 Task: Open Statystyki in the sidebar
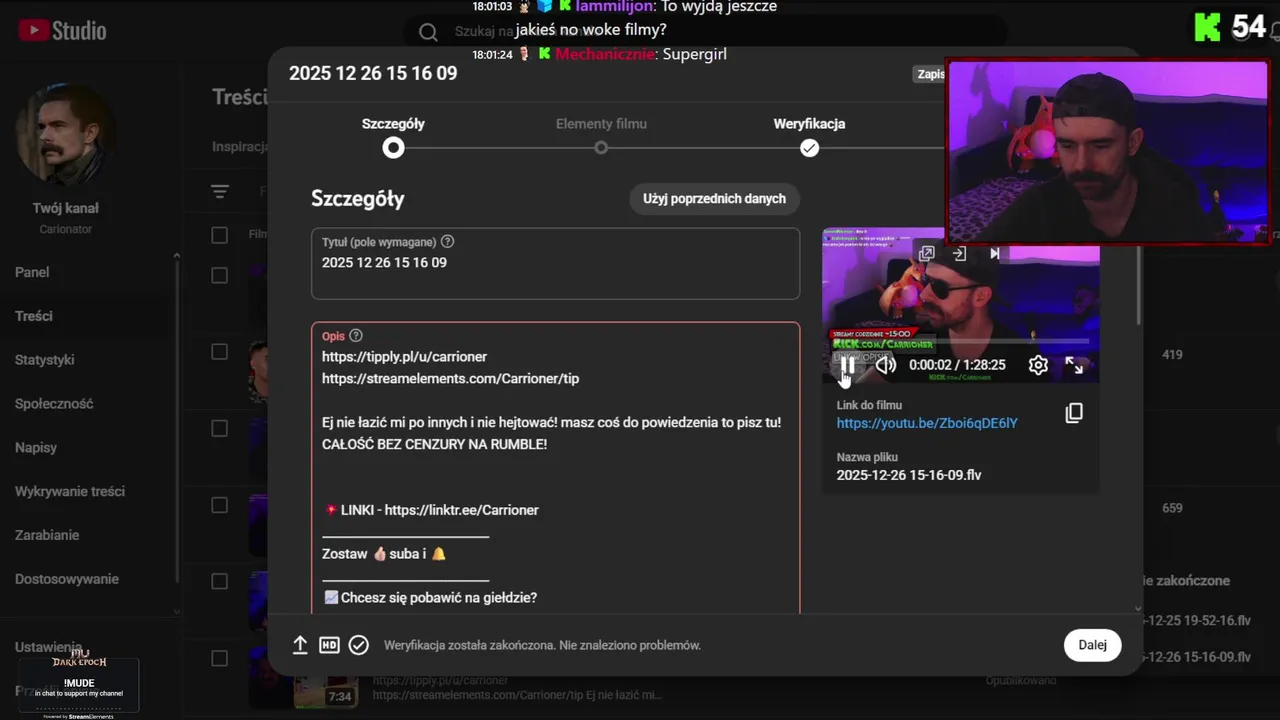(44, 360)
